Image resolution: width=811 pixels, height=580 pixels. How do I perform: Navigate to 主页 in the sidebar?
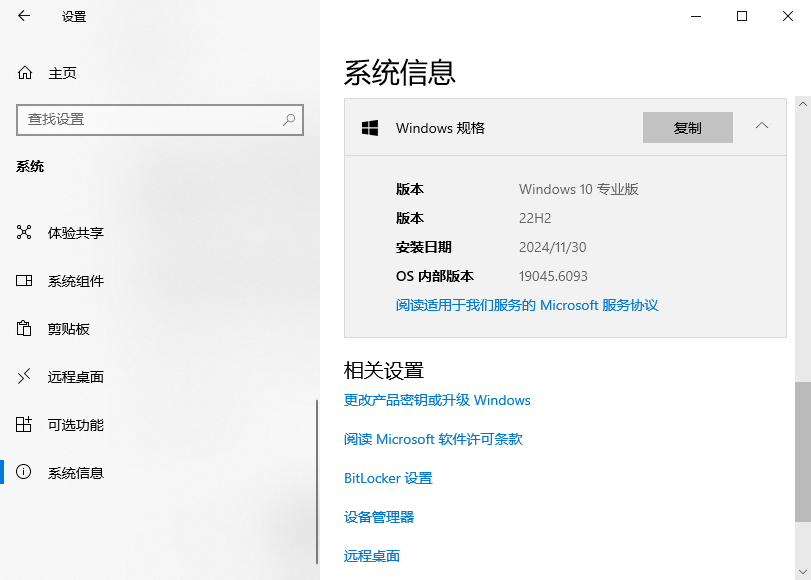tap(65, 72)
